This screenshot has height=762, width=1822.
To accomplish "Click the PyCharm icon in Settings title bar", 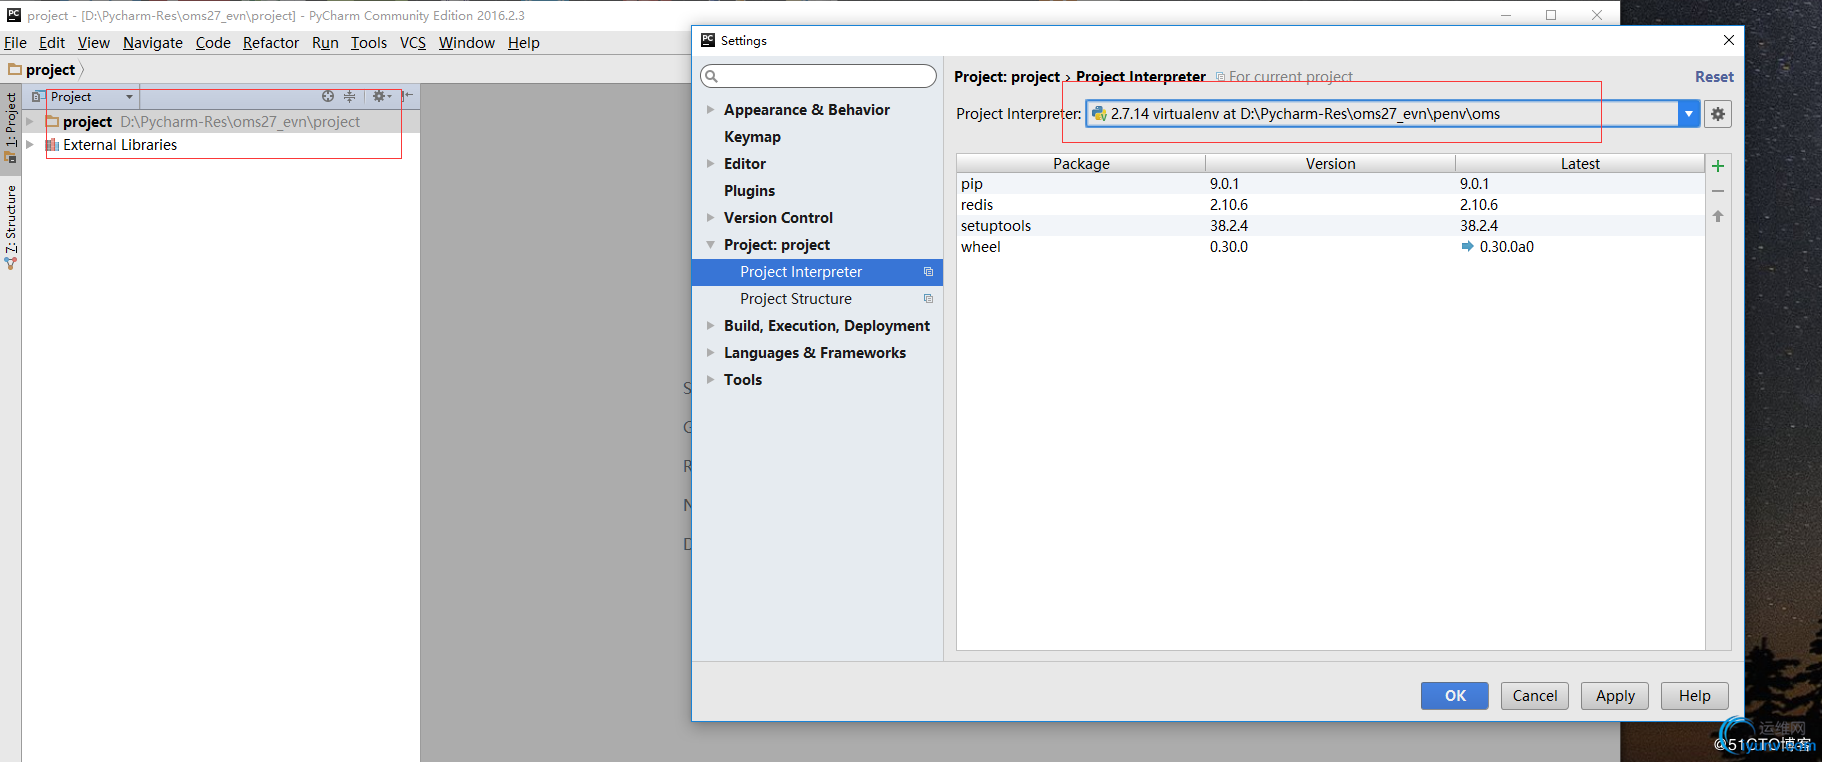I will coord(708,40).
